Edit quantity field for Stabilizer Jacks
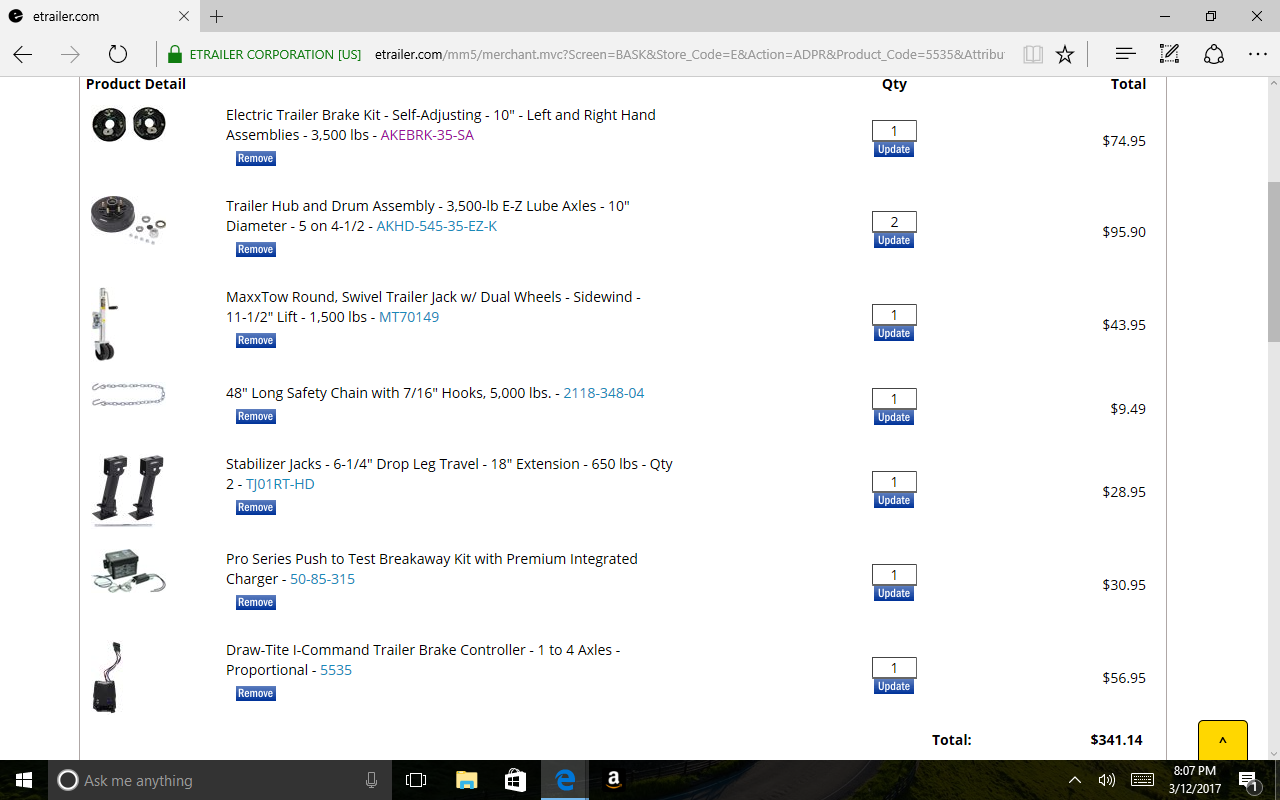Screen dimensions: 1280x800 [x=894, y=482]
